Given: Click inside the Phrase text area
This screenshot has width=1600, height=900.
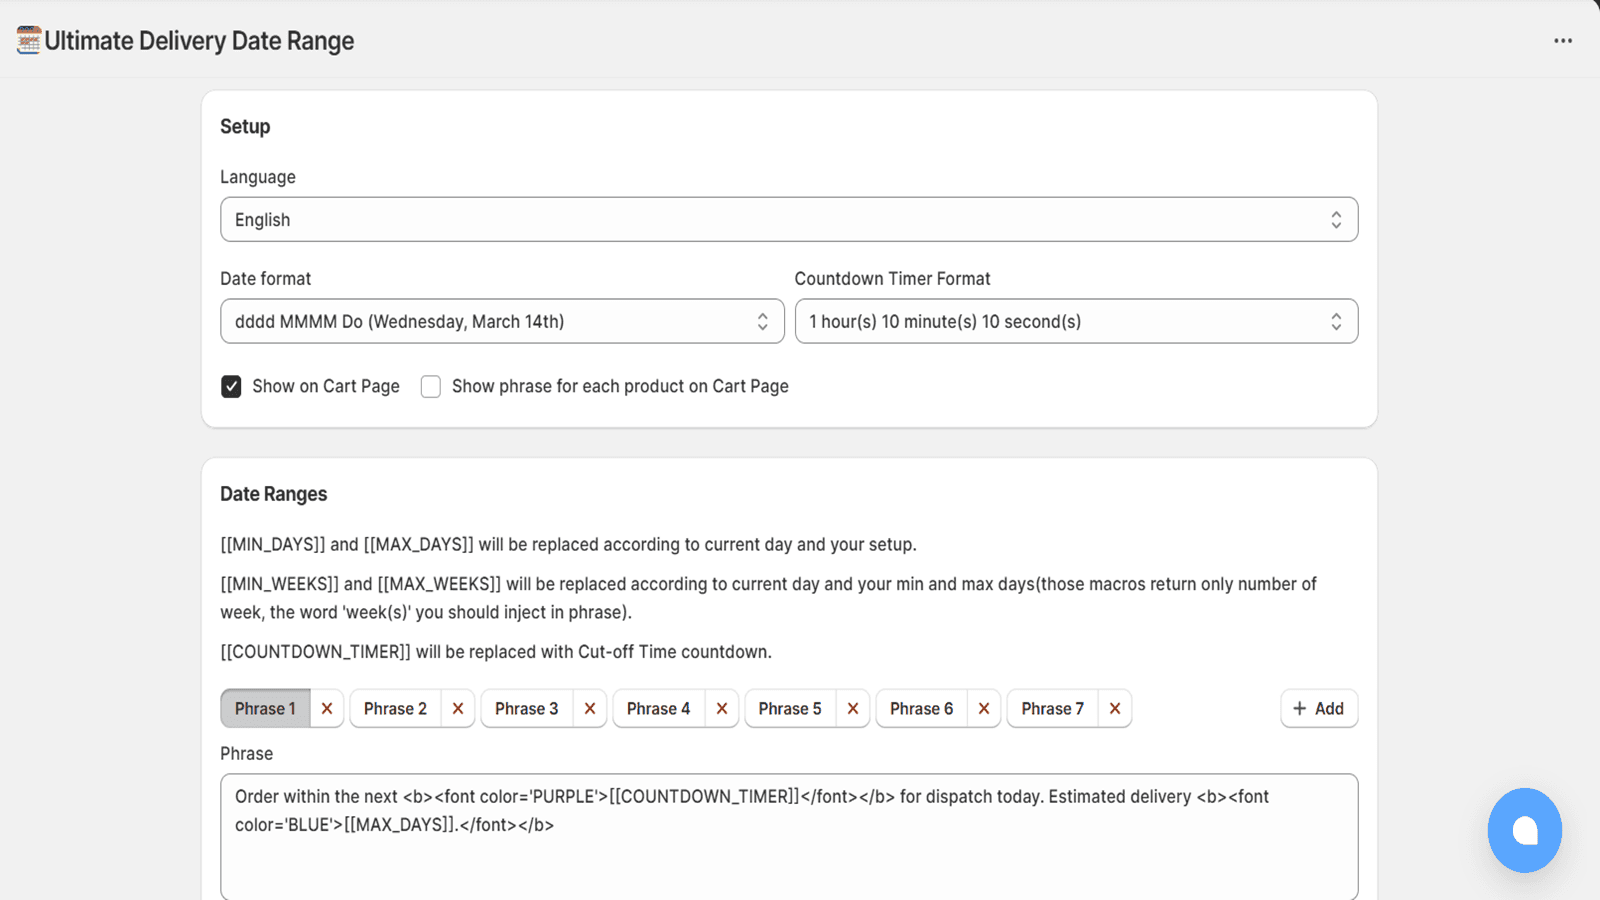Looking at the screenshot, I should [x=788, y=850].
